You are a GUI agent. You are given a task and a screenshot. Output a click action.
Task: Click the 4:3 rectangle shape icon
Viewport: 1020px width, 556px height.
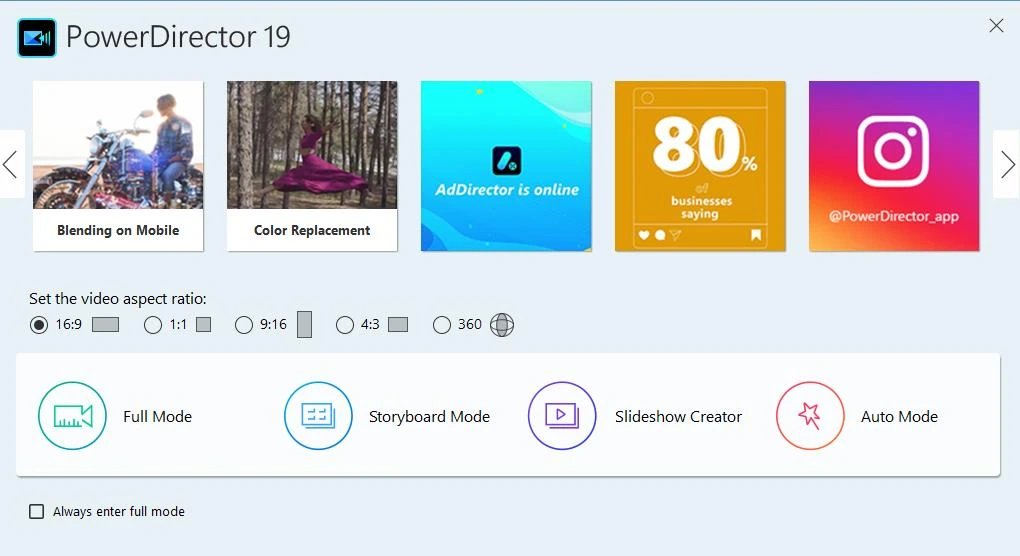[398, 324]
